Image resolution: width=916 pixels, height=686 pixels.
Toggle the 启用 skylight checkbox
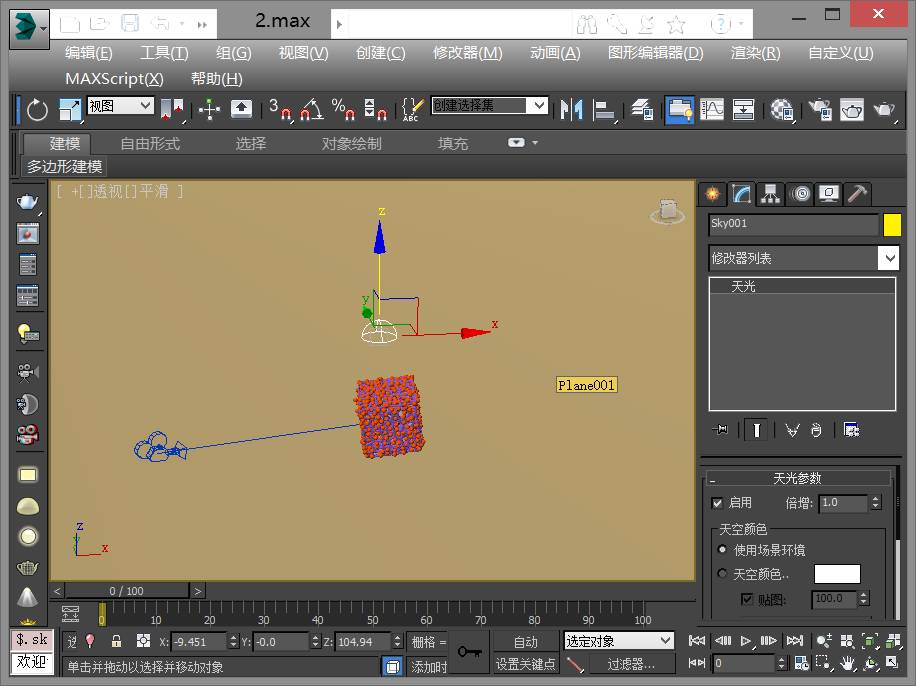click(717, 503)
